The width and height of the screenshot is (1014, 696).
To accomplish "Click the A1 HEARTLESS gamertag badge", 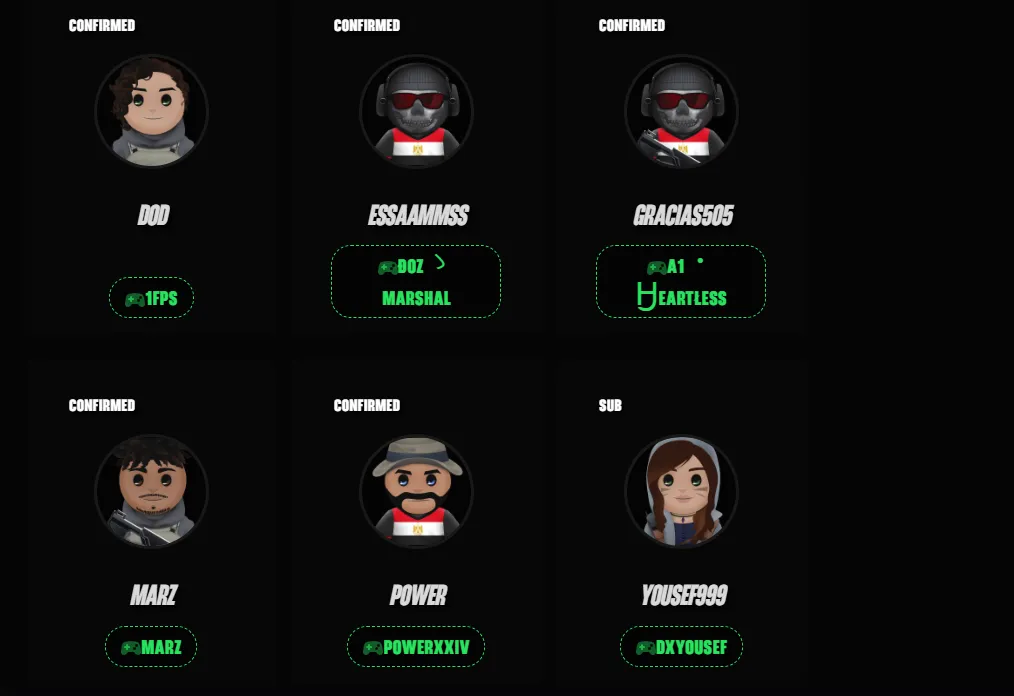I will point(681,281).
